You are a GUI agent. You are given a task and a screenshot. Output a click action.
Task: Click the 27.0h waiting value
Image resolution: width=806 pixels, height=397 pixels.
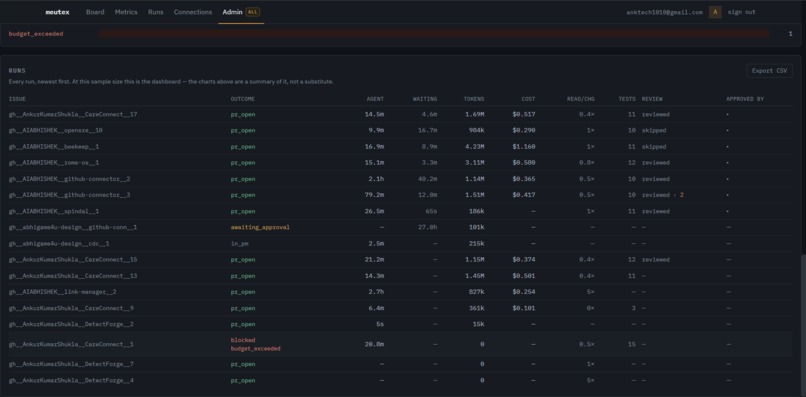tap(427, 227)
